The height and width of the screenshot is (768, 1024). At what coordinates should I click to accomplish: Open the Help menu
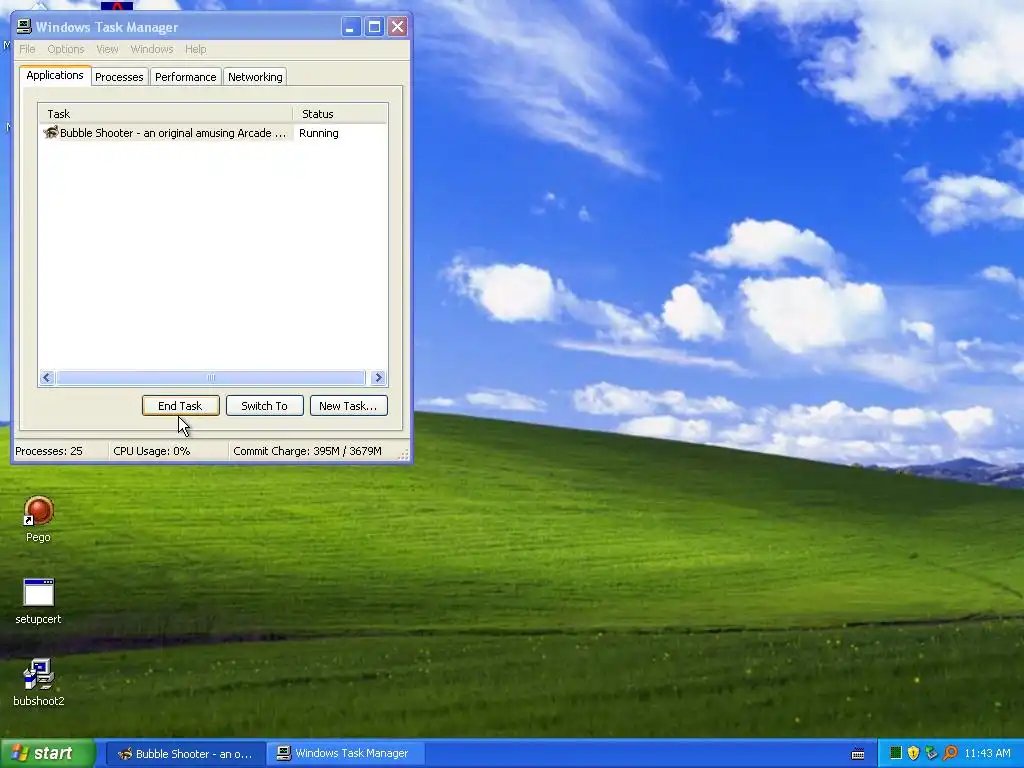point(195,49)
